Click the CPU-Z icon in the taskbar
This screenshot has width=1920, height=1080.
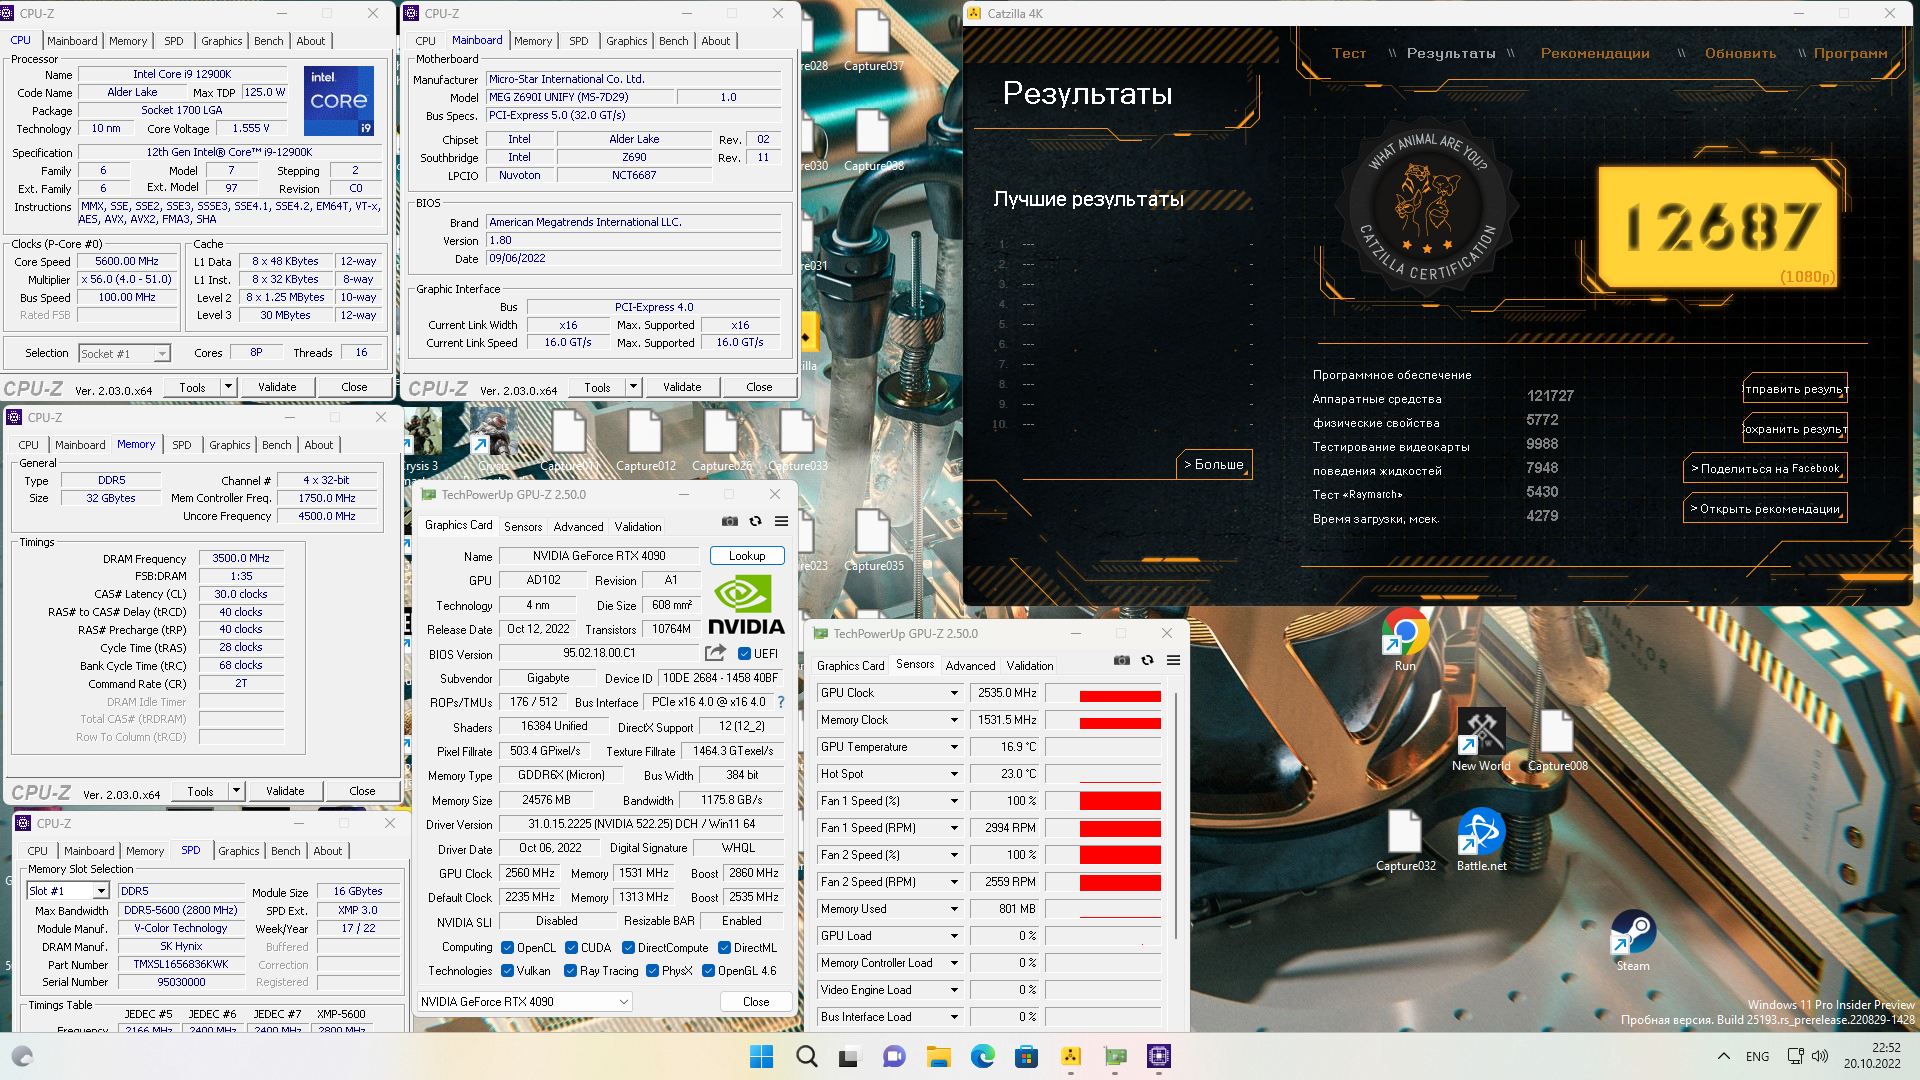click(1159, 1056)
